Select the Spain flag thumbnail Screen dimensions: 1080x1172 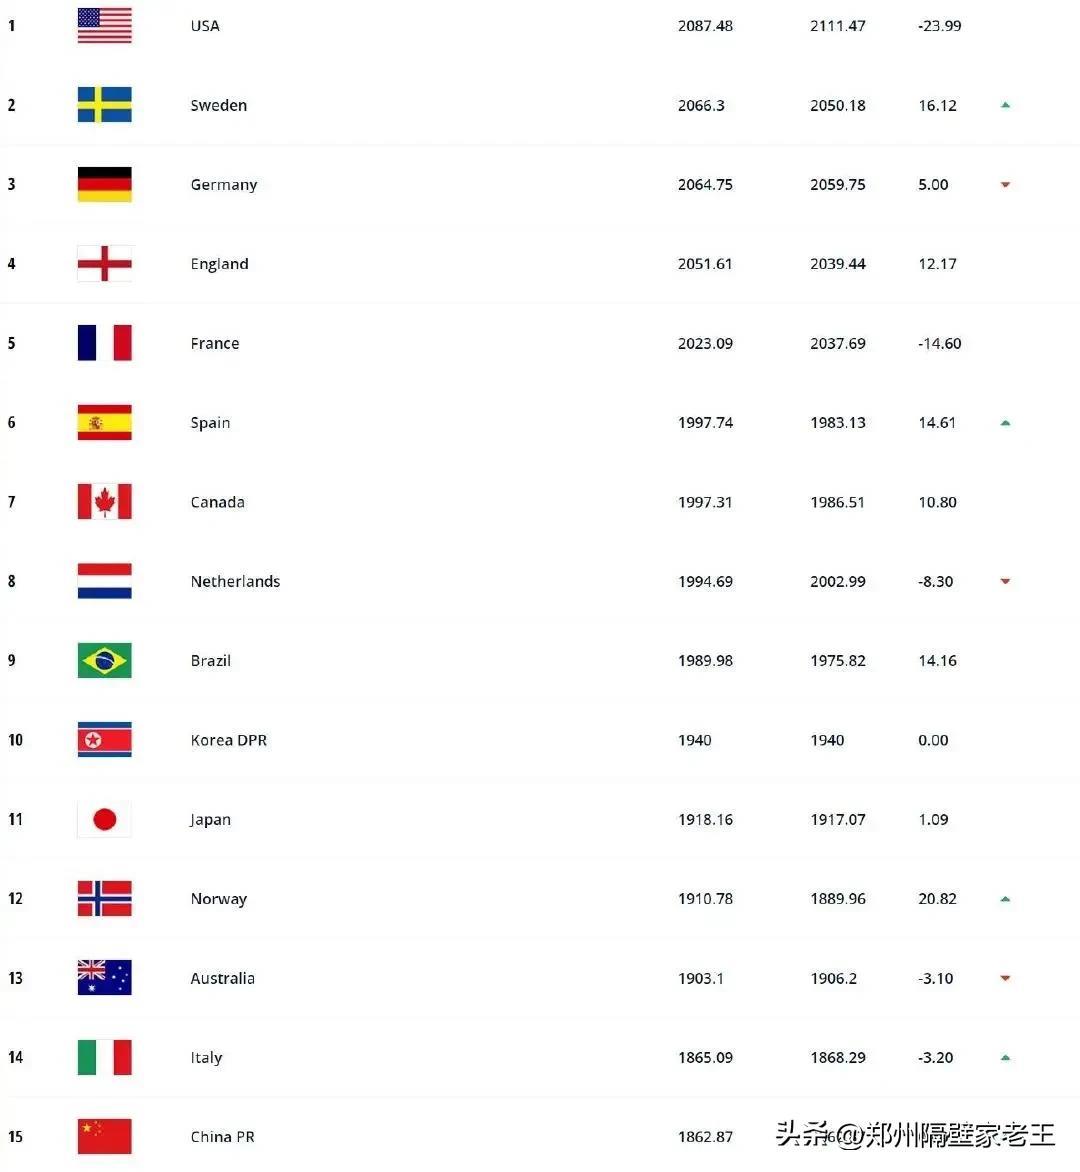coord(104,423)
